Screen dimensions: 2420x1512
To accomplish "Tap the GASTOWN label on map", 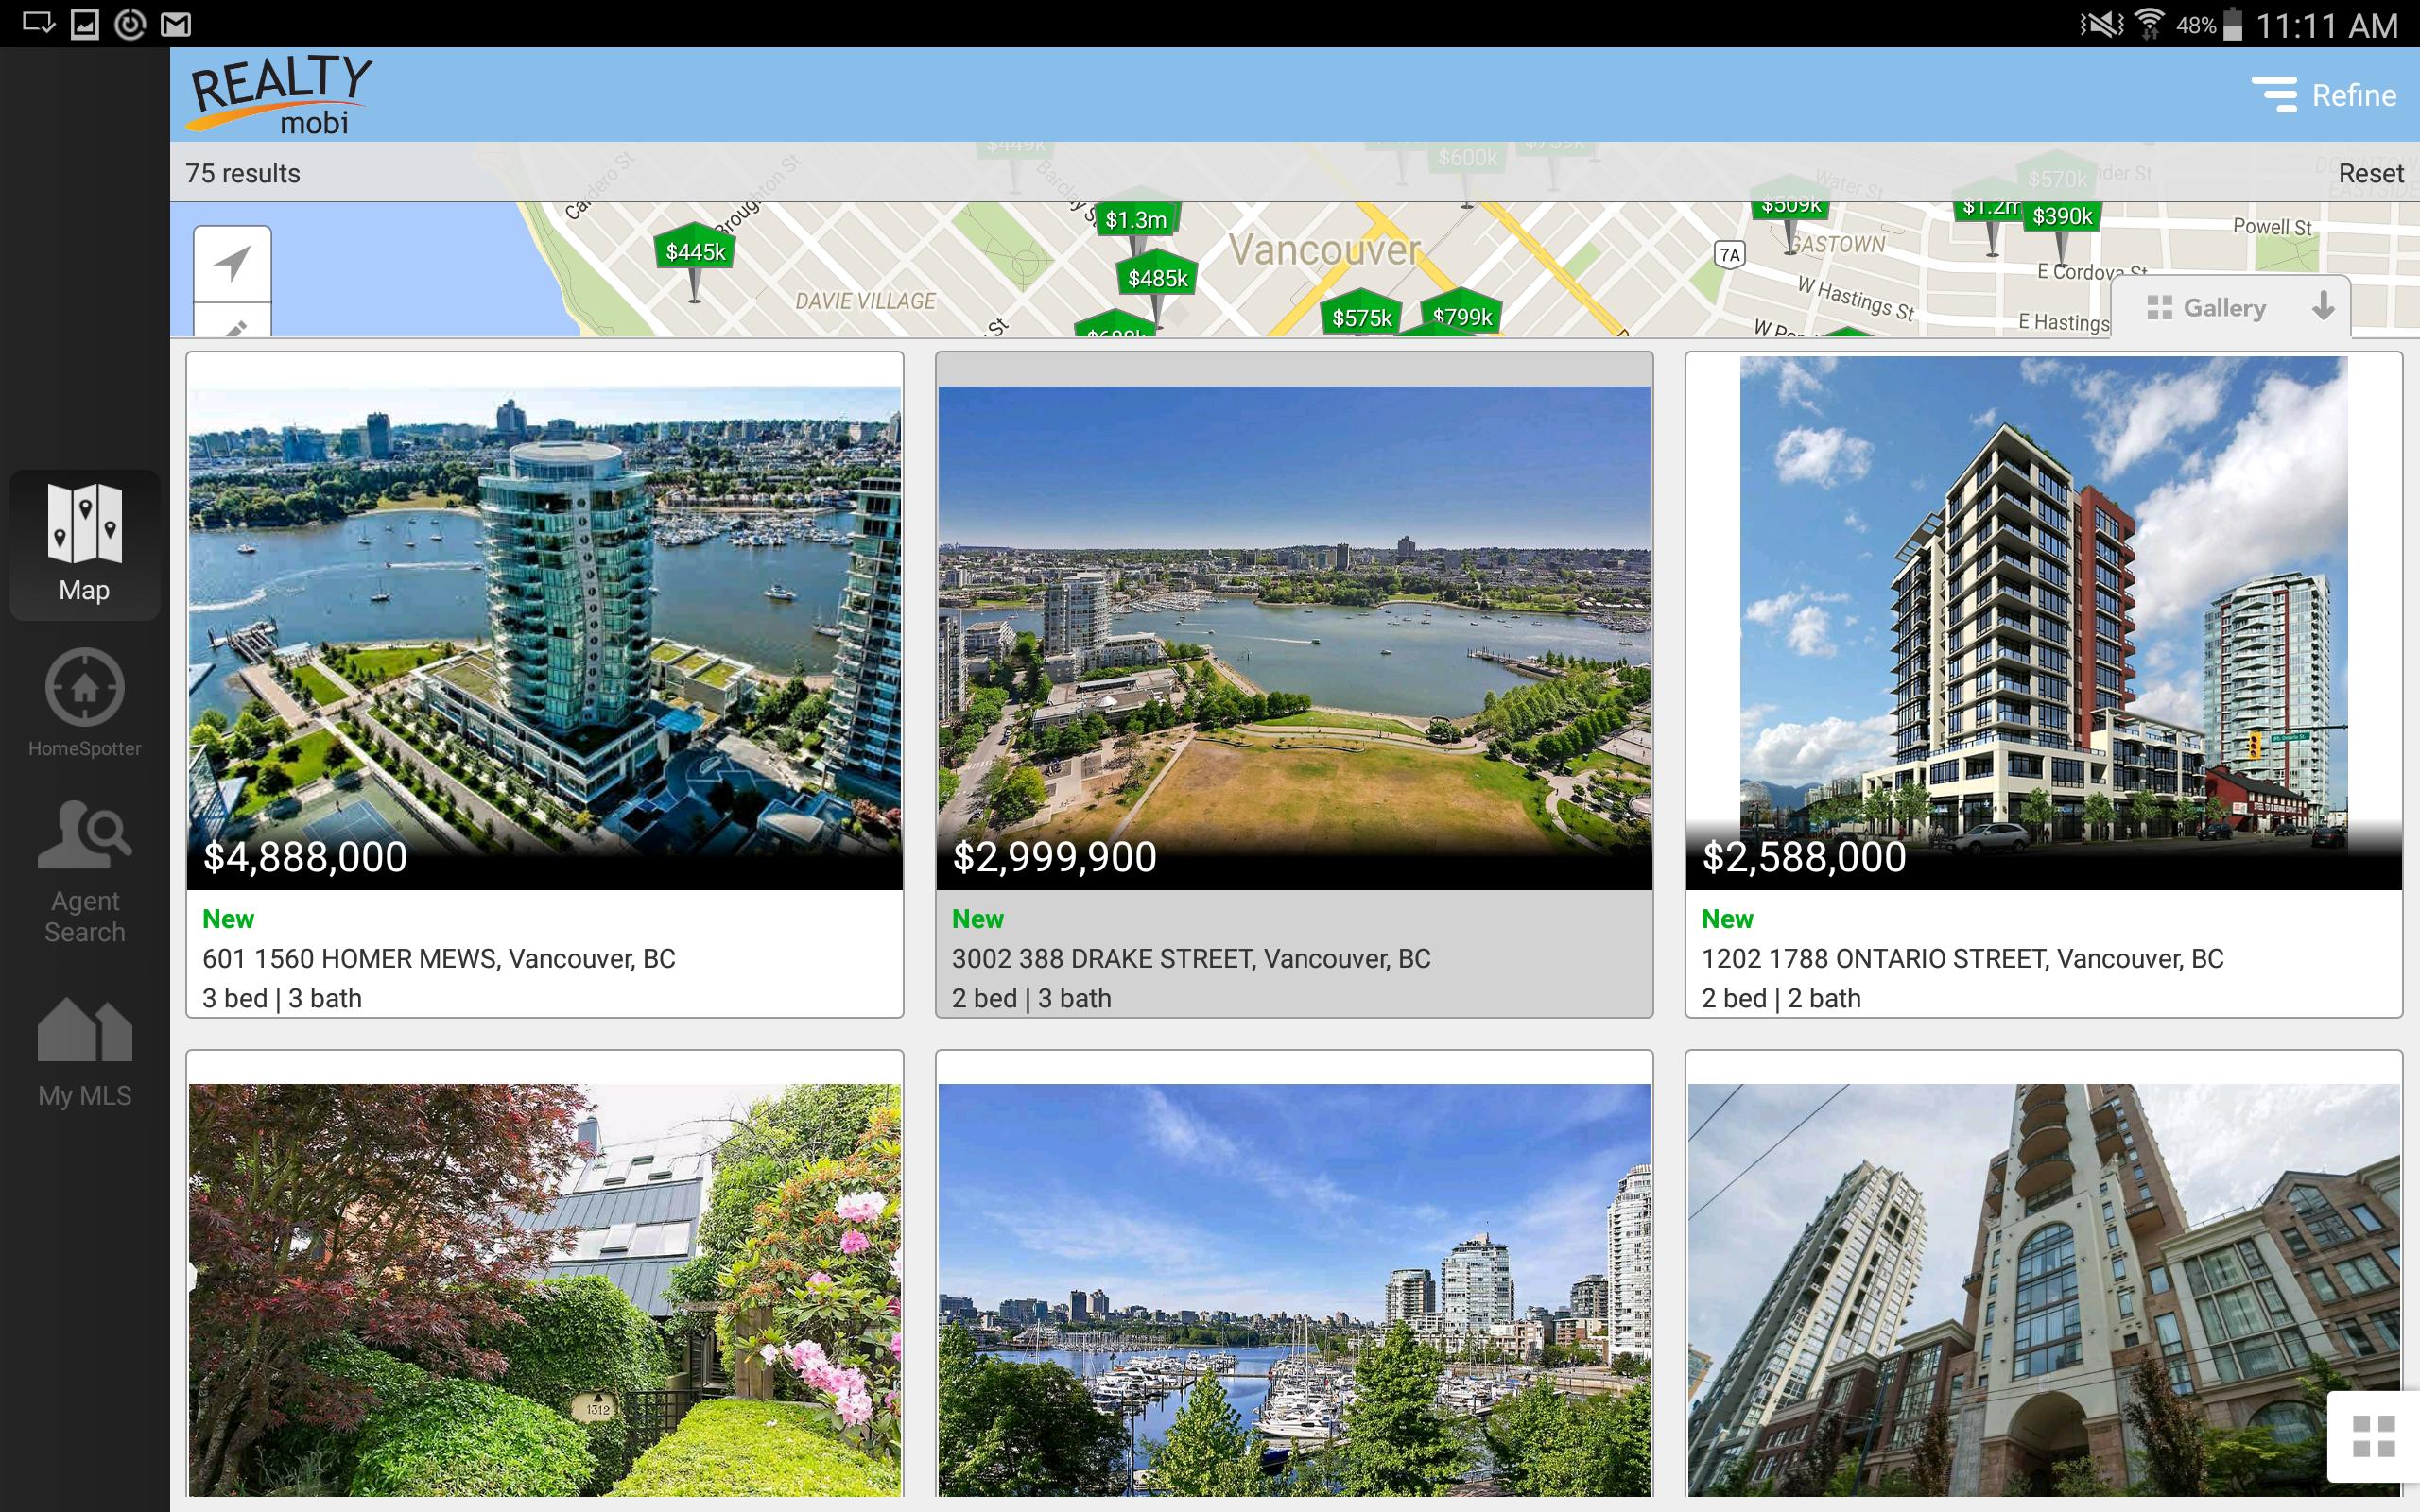I will tap(1838, 244).
